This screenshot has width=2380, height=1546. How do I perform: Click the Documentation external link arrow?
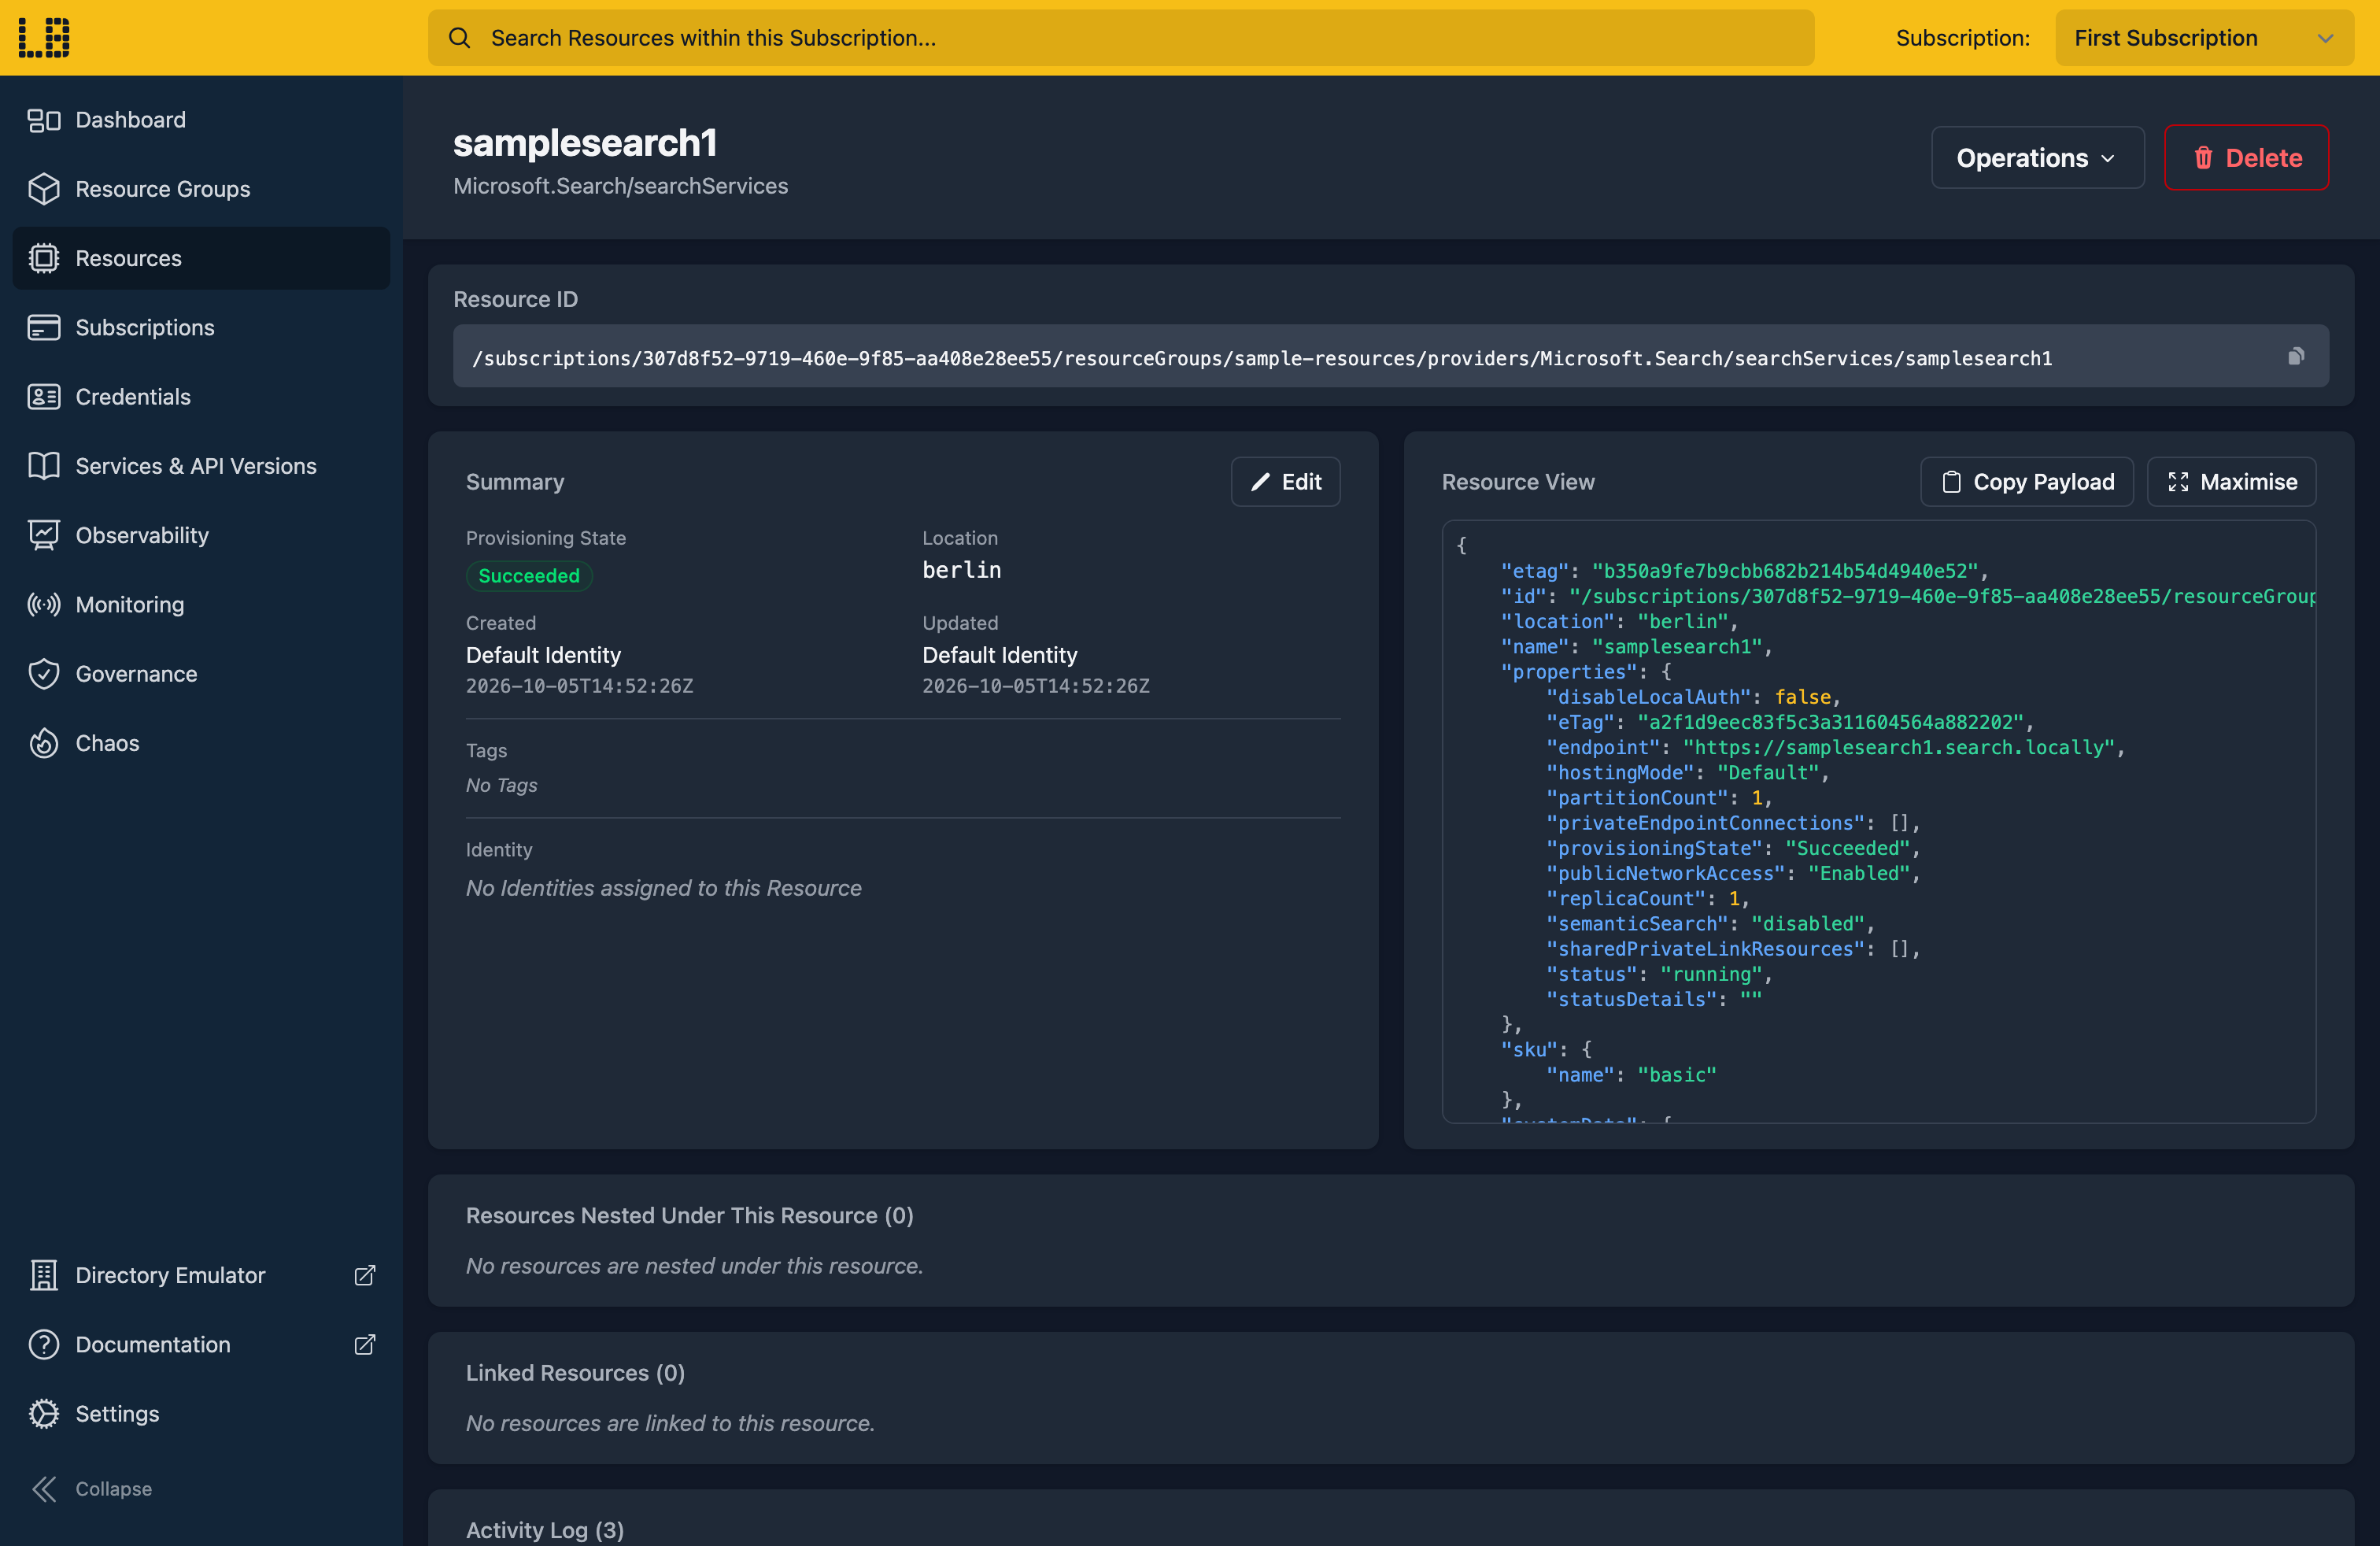pyautogui.click(x=365, y=1344)
